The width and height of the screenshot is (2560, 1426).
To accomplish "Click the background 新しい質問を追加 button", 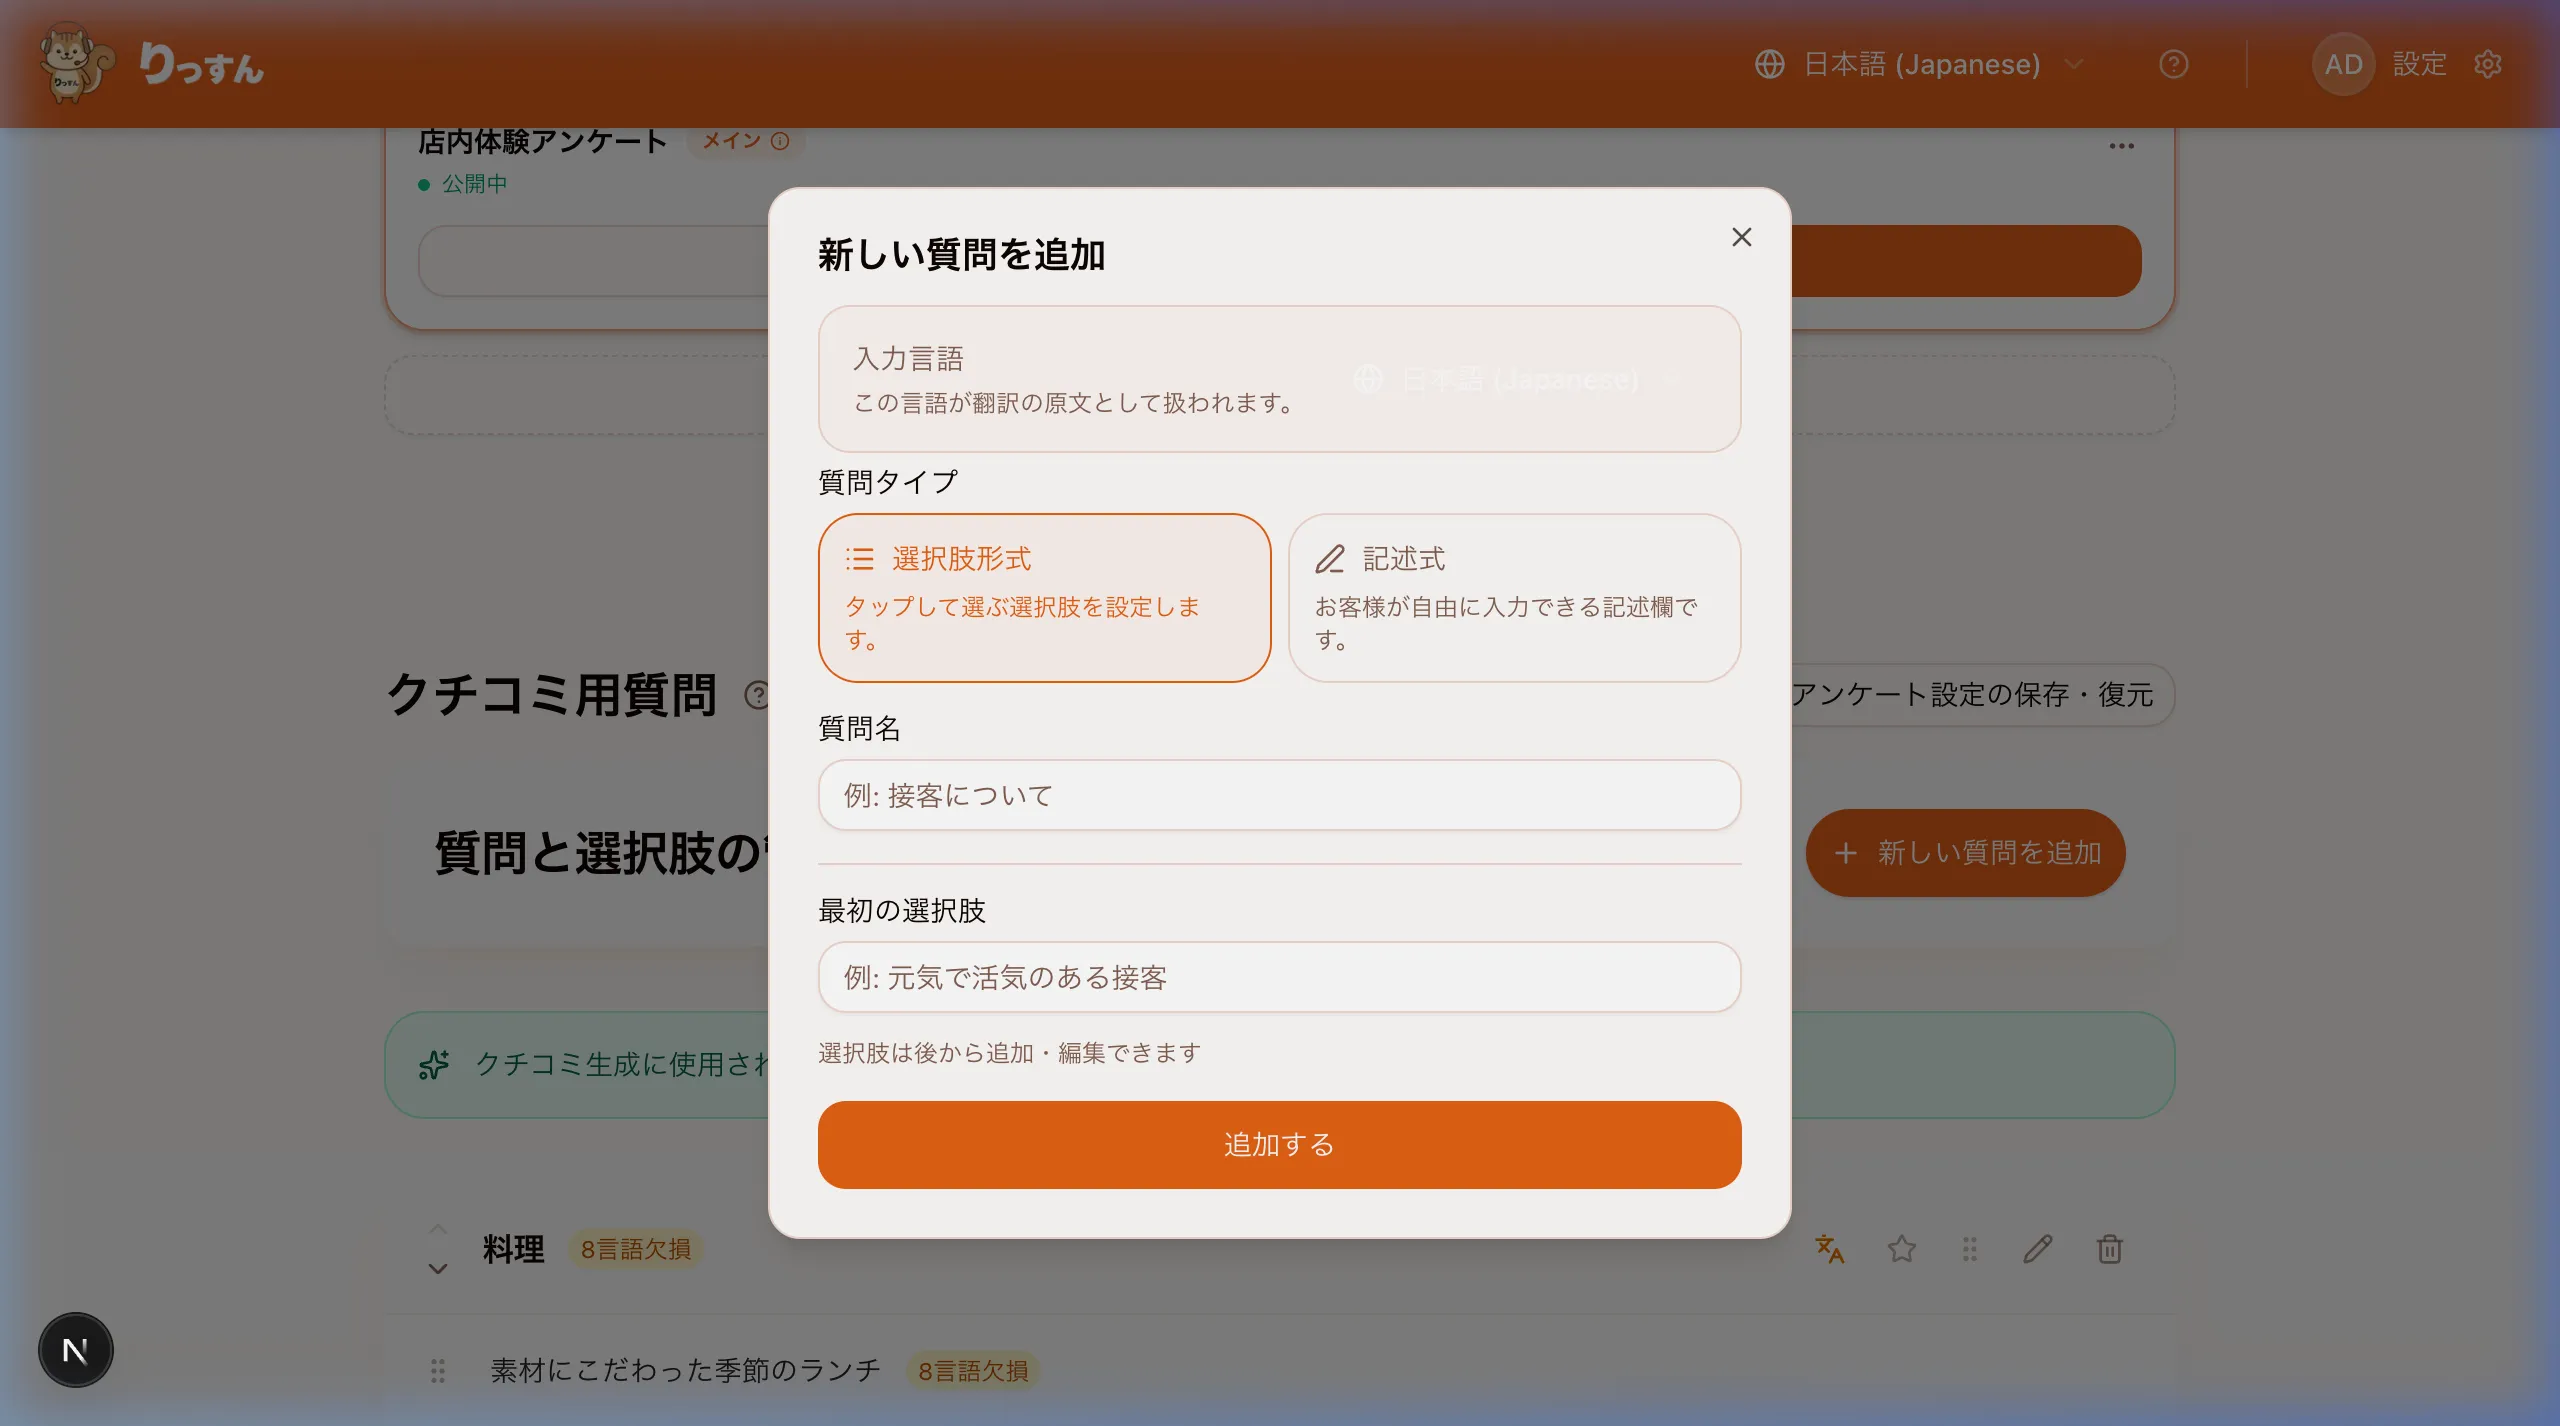I will coord(1965,853).
